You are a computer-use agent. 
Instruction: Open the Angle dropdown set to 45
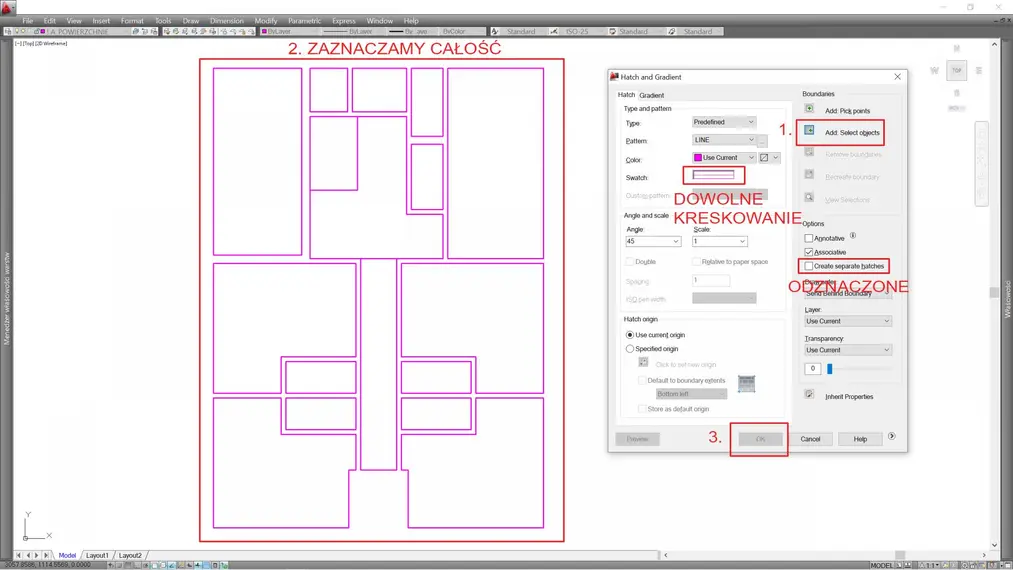tap(653, 241)
